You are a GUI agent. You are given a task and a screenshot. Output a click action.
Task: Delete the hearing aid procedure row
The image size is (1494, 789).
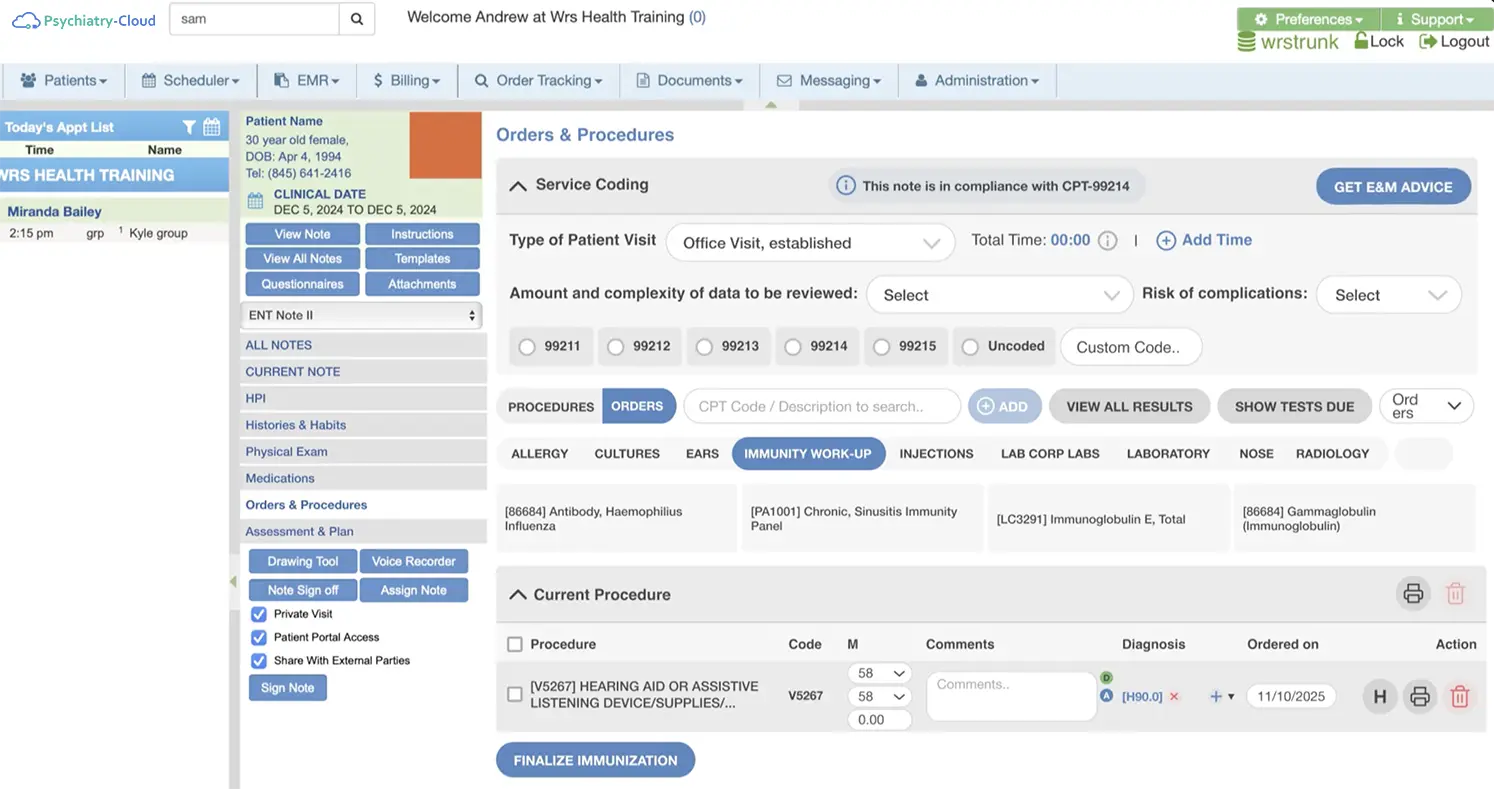1459,696
